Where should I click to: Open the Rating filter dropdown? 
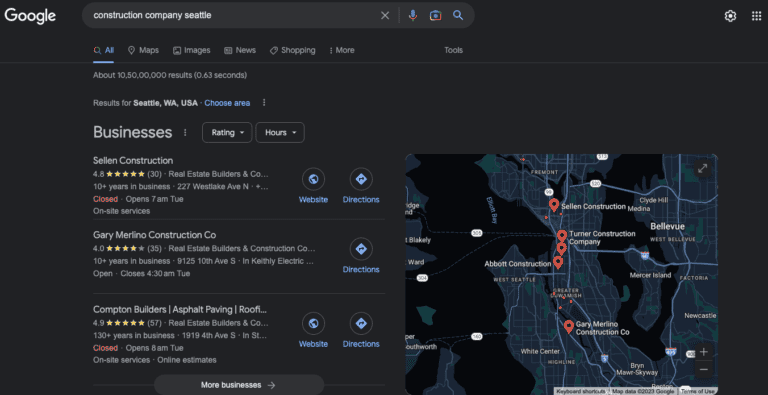point(227,132)
